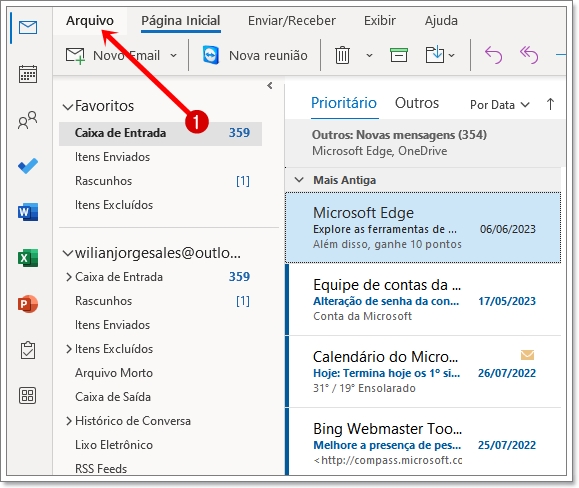Click the Reply All arrows icon
Image resolution: width=579 pixels, height=488 pixels.
(x=529, y=55)
